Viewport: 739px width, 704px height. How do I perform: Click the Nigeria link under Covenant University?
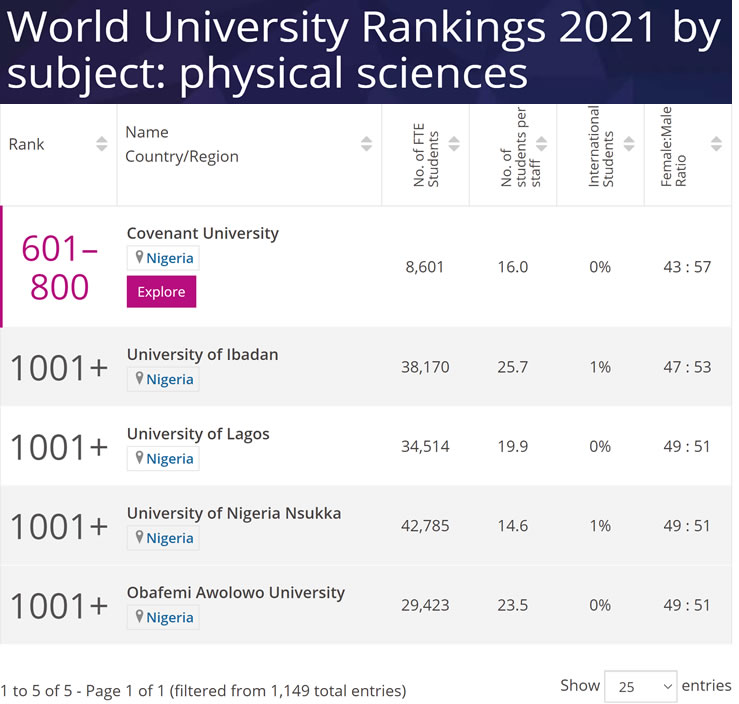point(170,258)
